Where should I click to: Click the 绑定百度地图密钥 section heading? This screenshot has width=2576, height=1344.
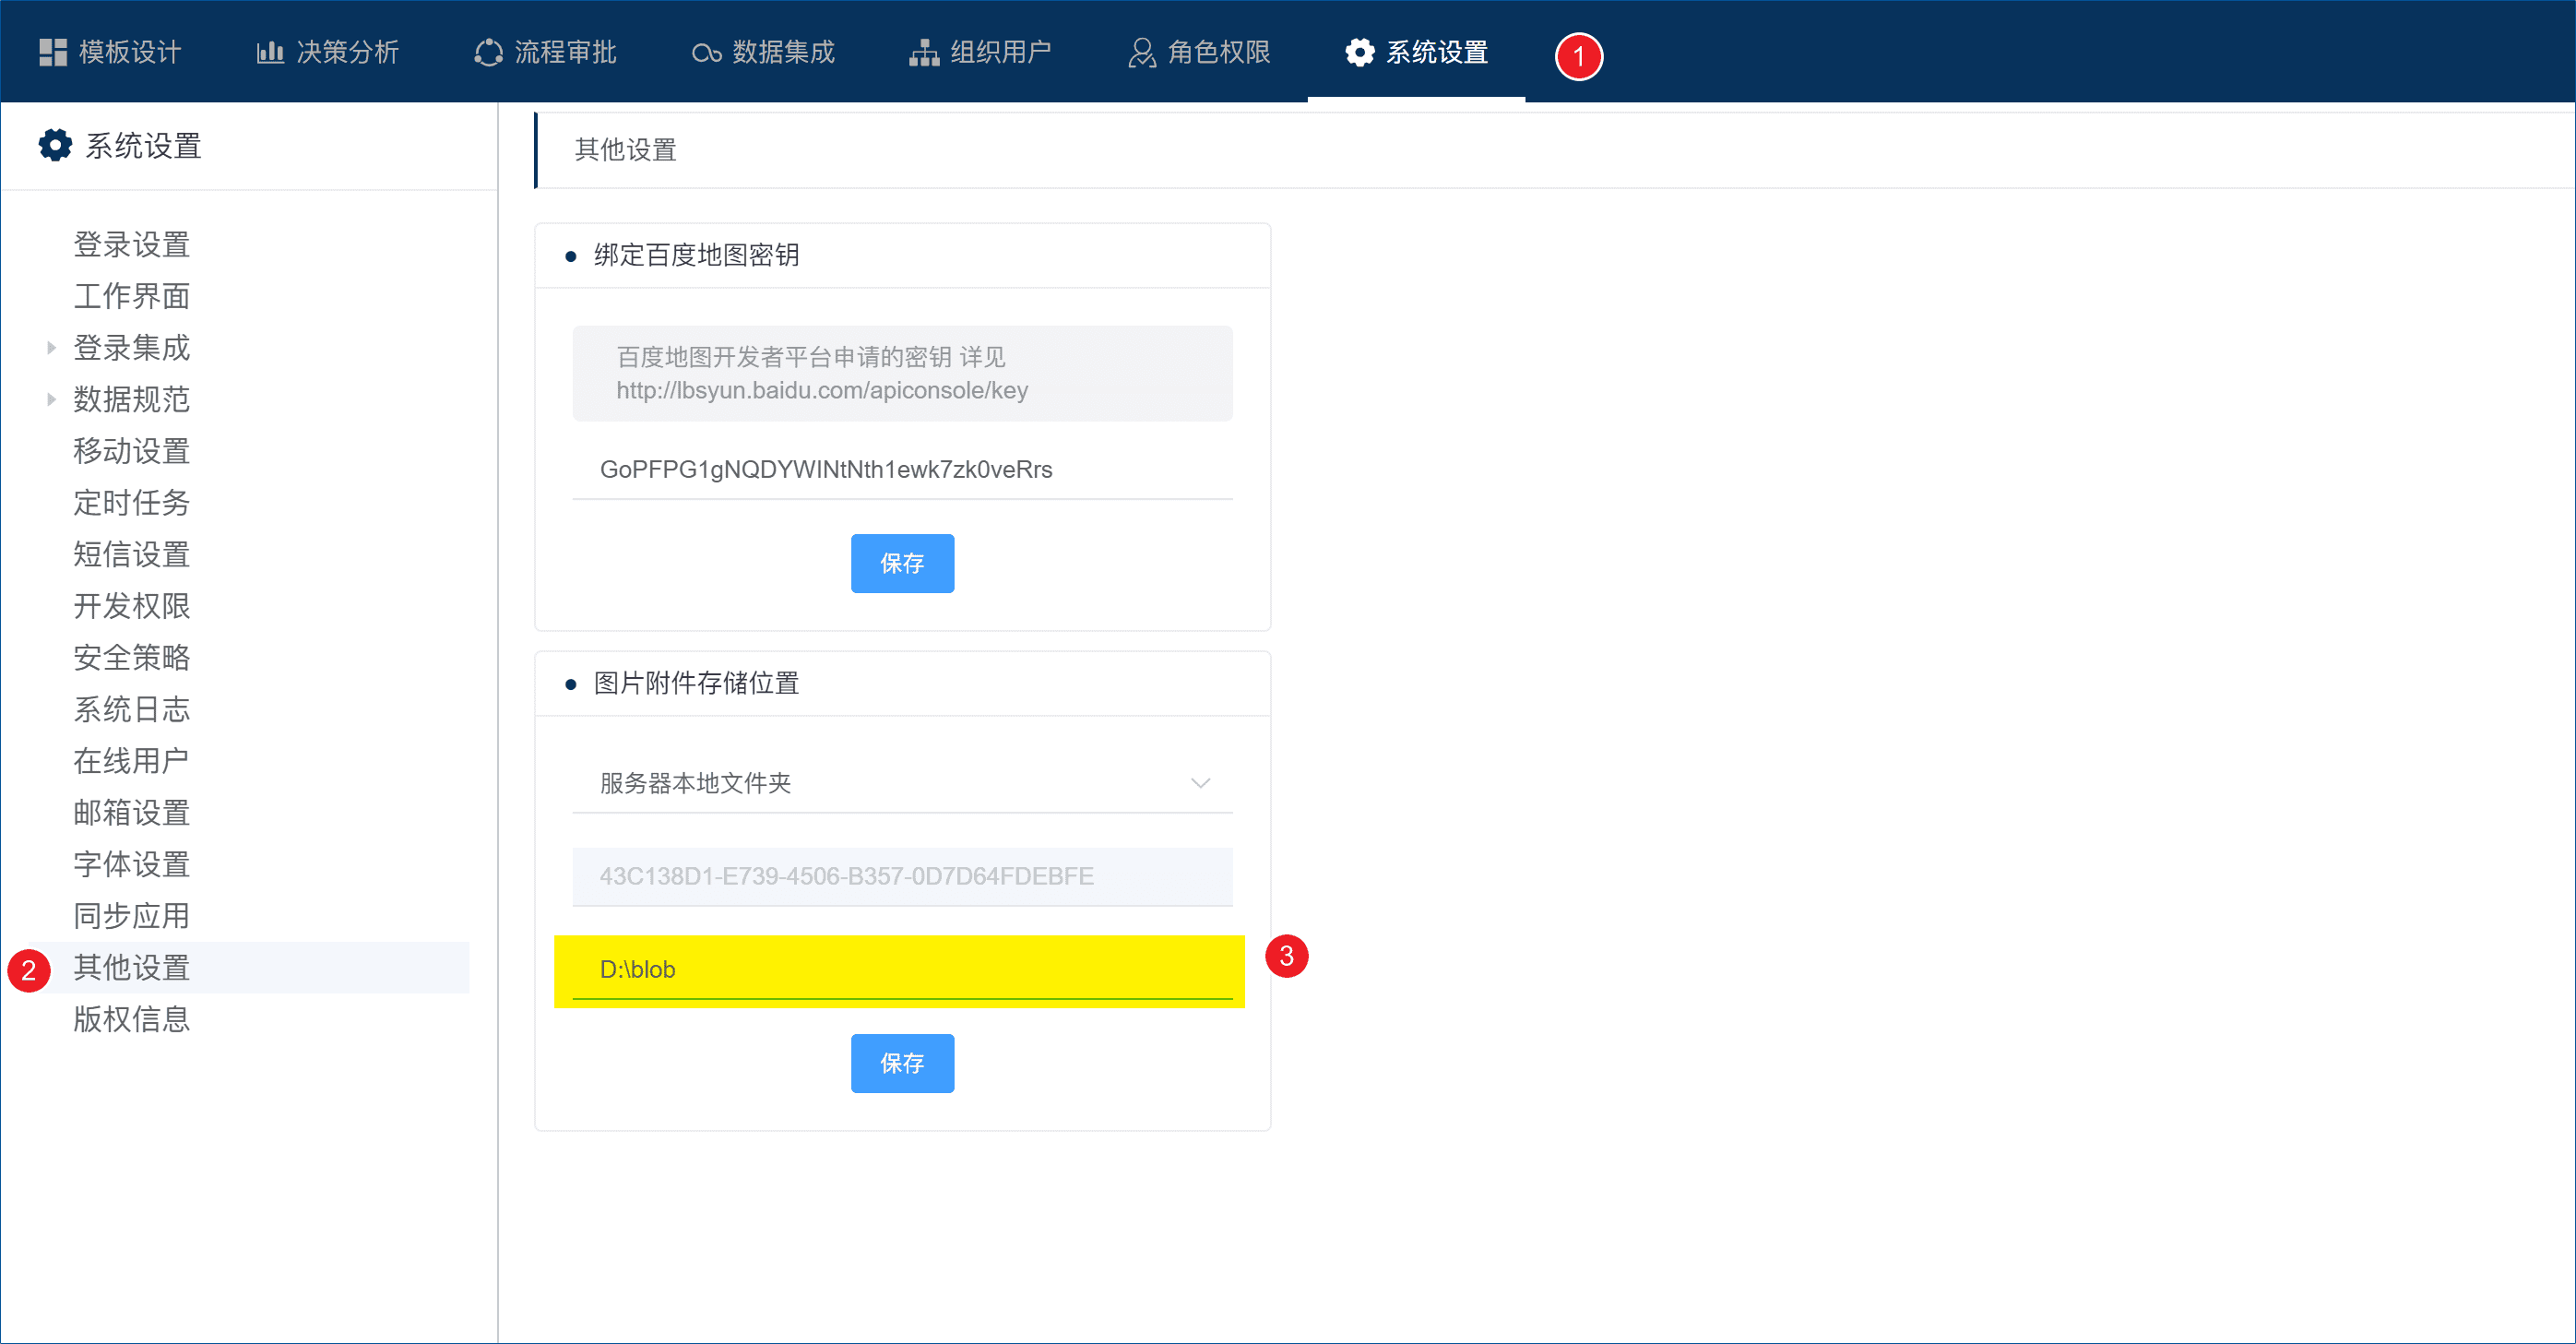tap(697, 255)
